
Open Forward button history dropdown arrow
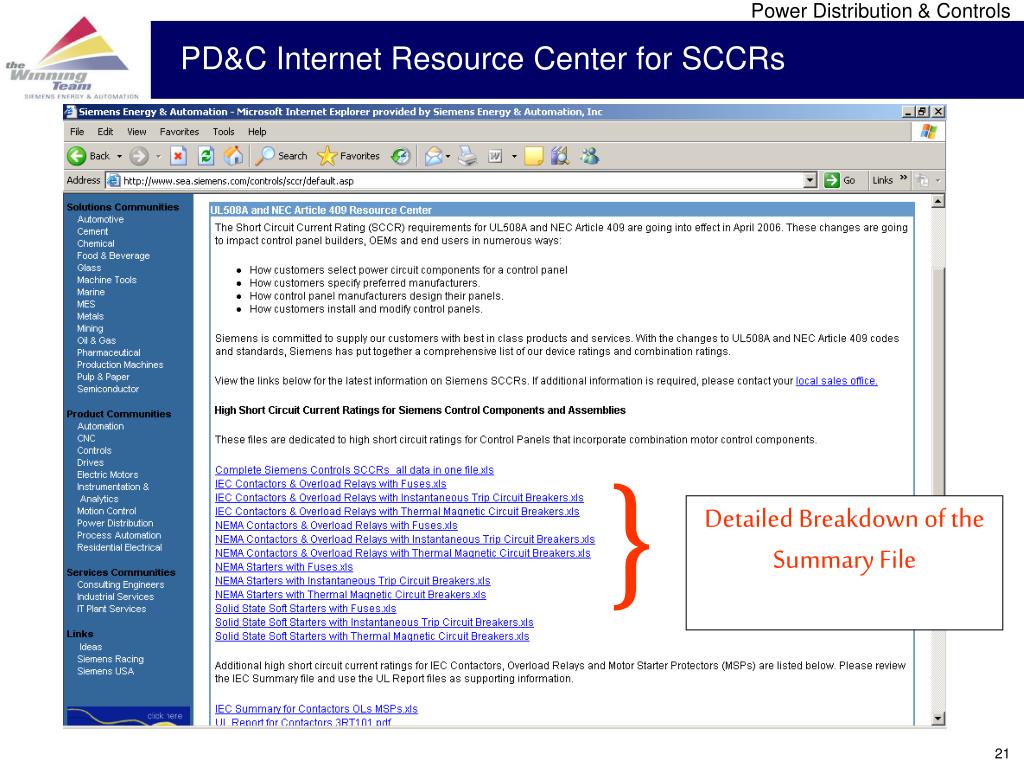158,157
